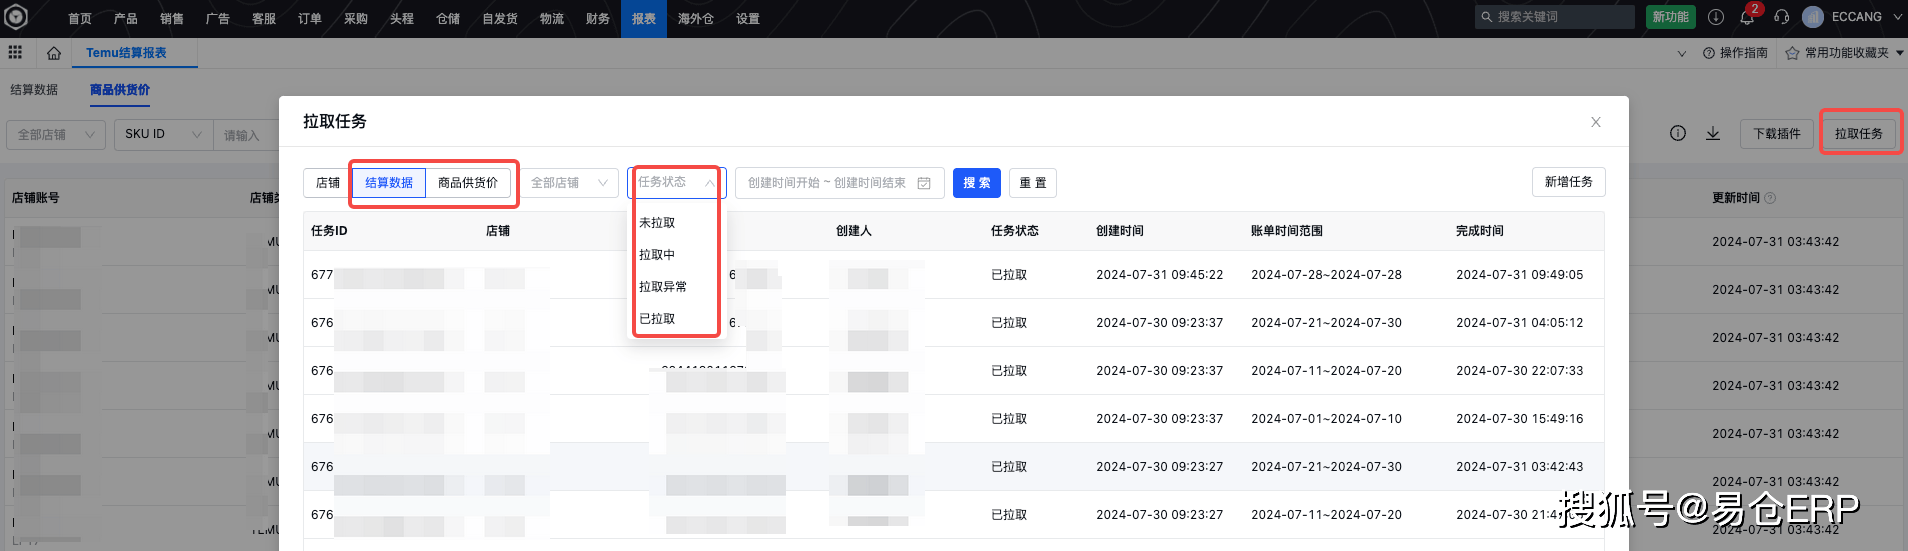Click the download arrow icon beside 下载插件
The height and width of the screenshot is (551, 1908).
click(1713, 133)
